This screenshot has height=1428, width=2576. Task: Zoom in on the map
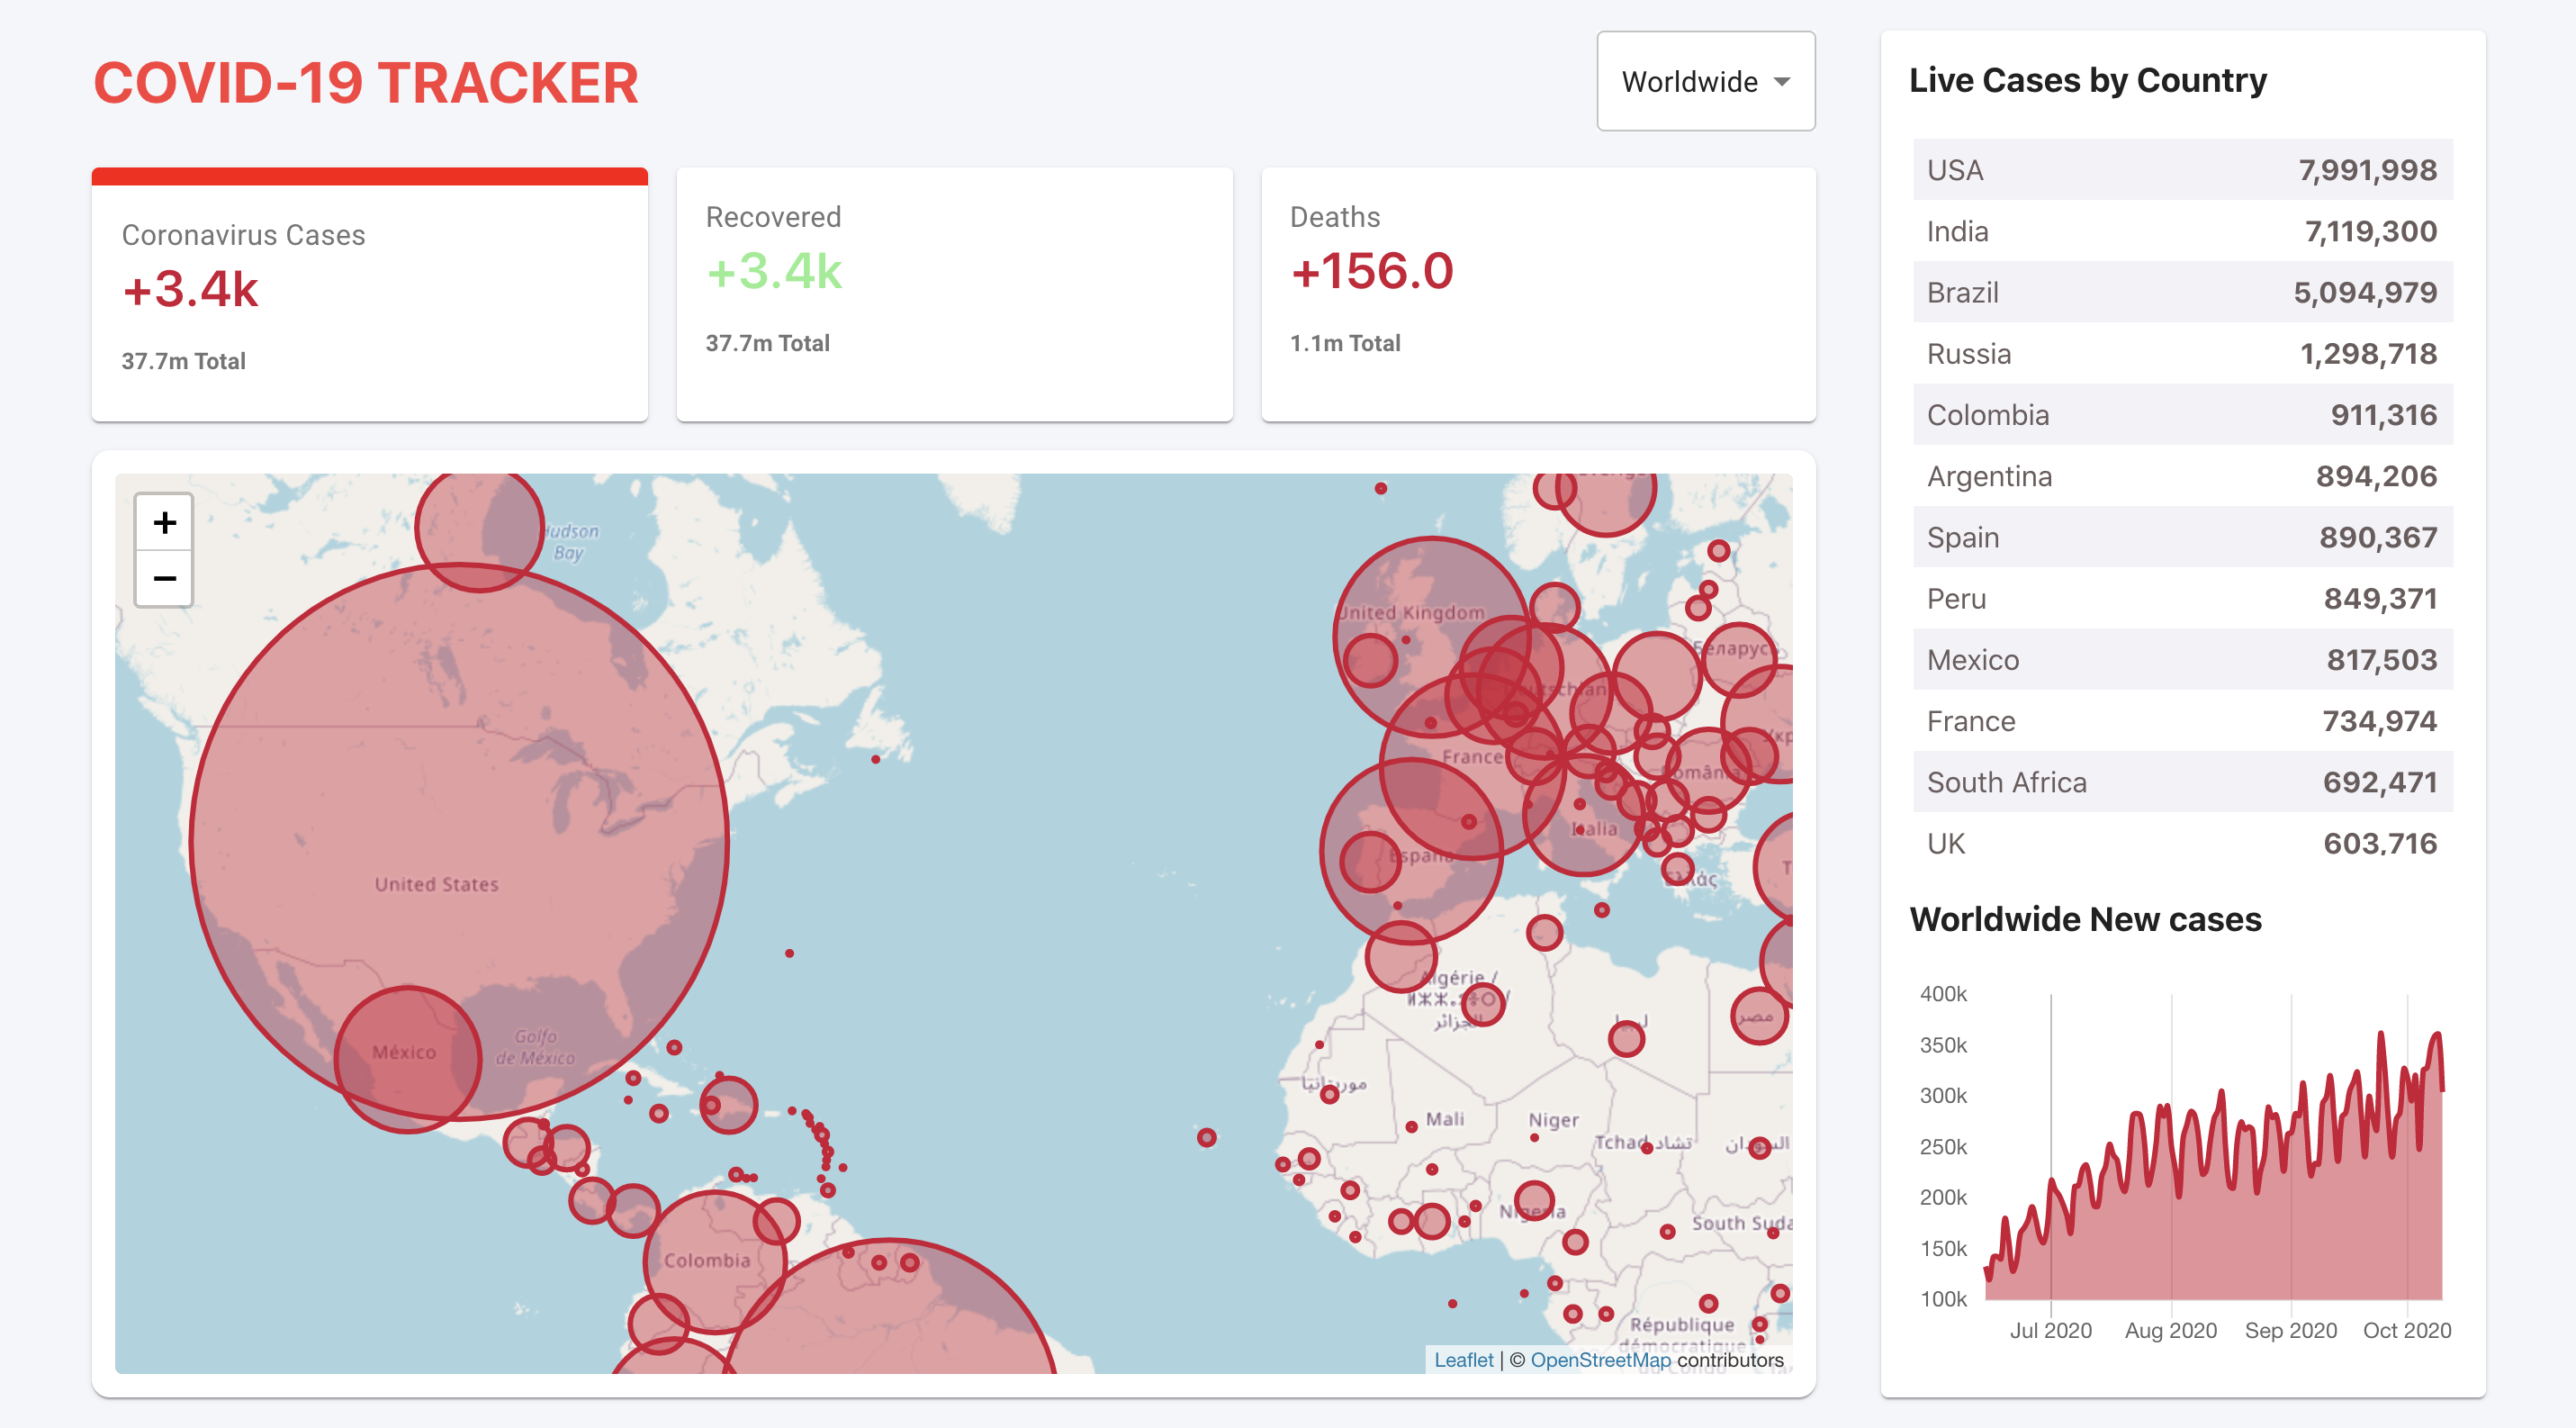[x=164, y=522]
